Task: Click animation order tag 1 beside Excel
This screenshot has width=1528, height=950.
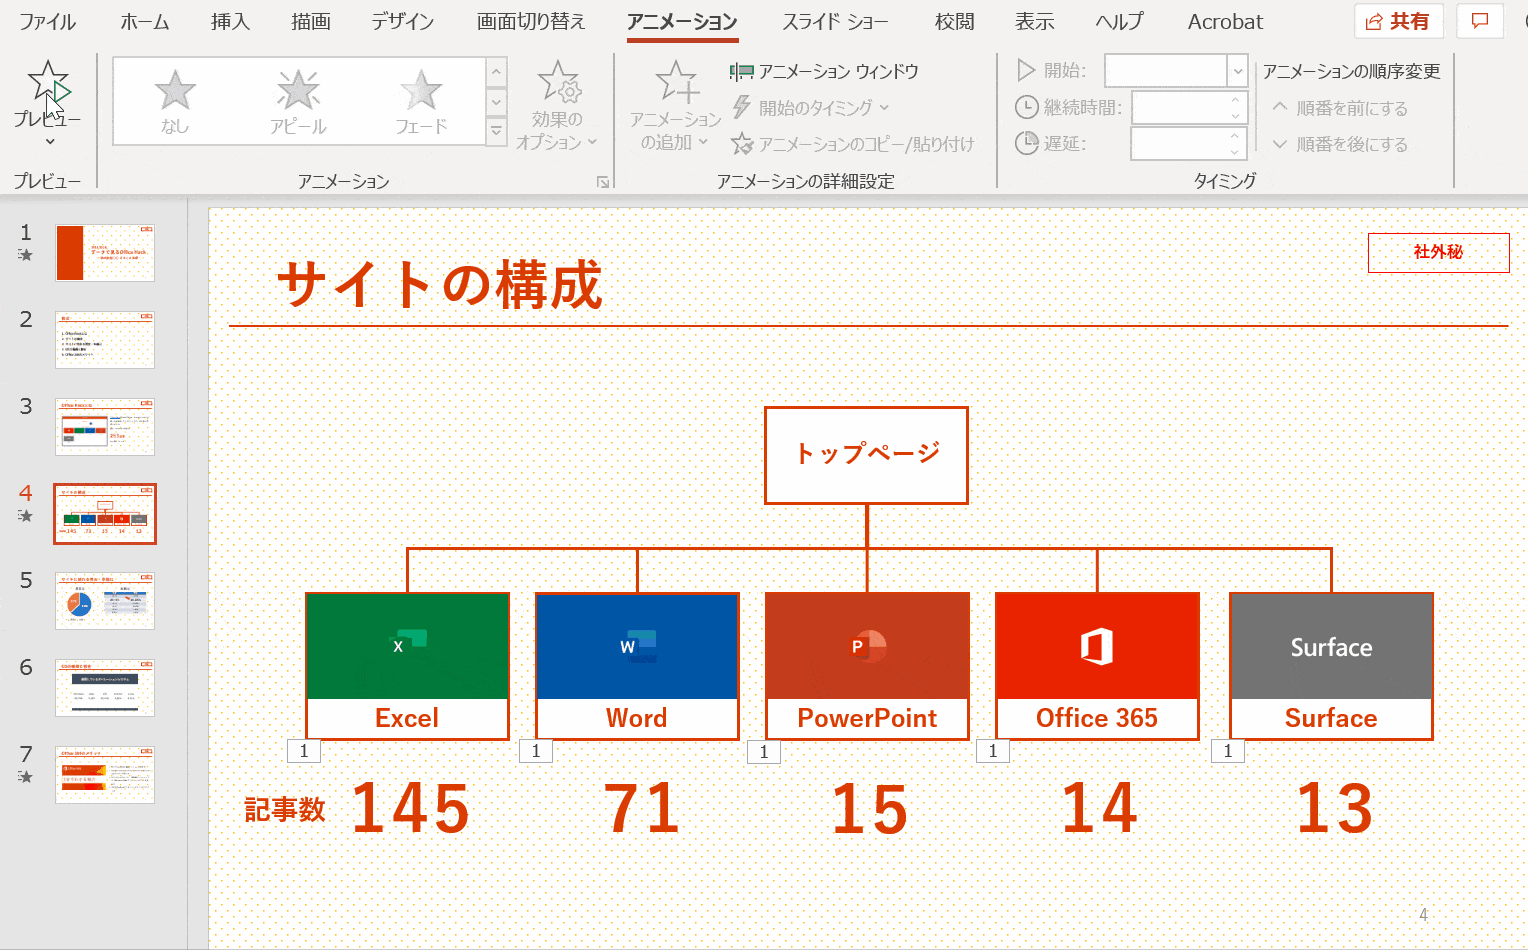Action: point(304,751)
